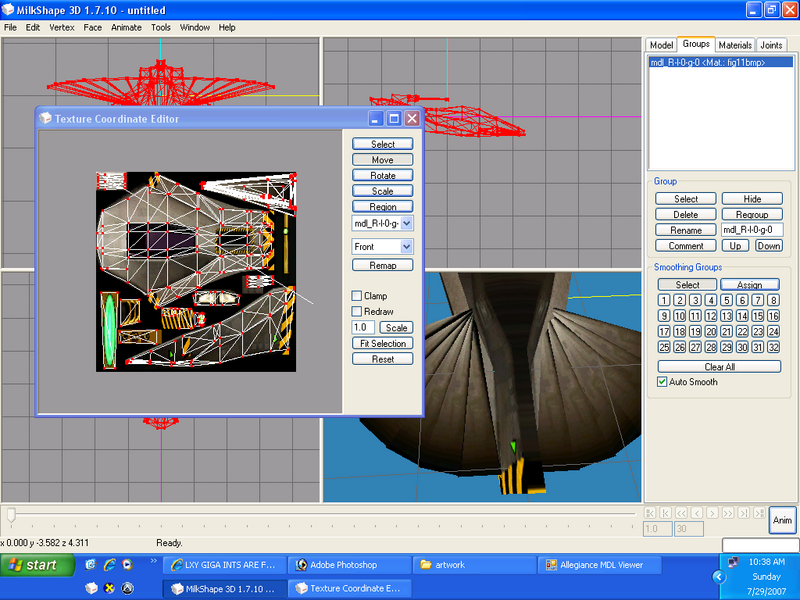This screenshot has height=600, width=800.
Task: Enable the Redraw checkbox
Action: point(357,312)
